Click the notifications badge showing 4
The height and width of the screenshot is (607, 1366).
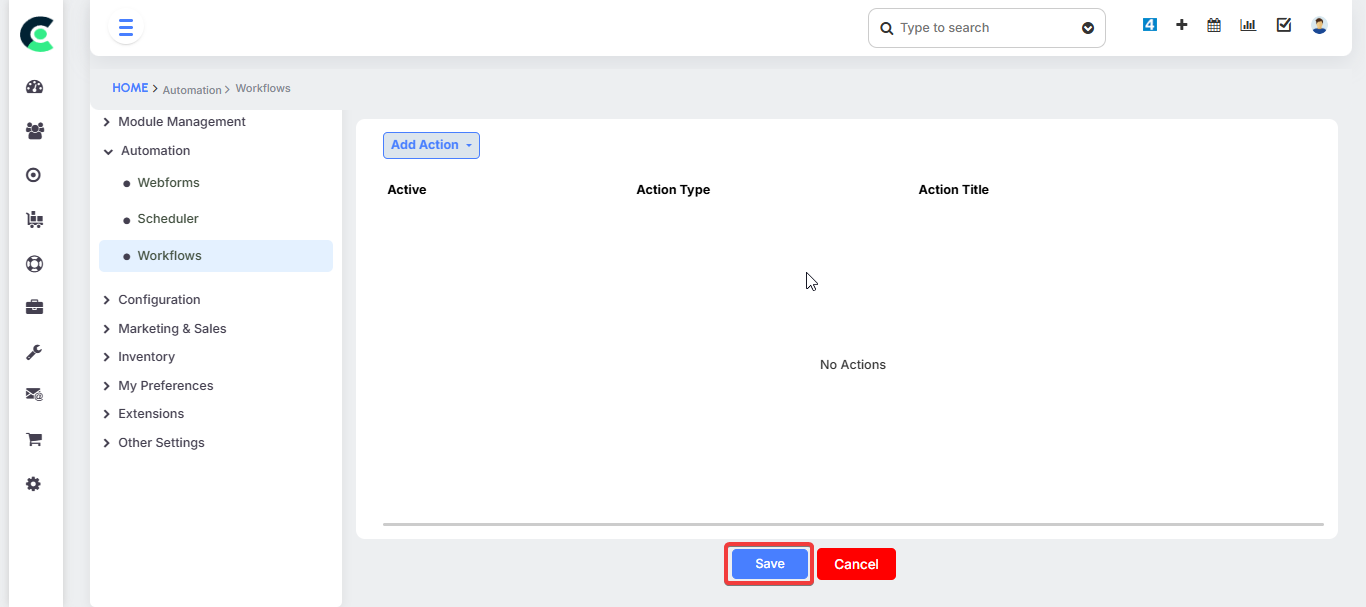click(1149, 23)
